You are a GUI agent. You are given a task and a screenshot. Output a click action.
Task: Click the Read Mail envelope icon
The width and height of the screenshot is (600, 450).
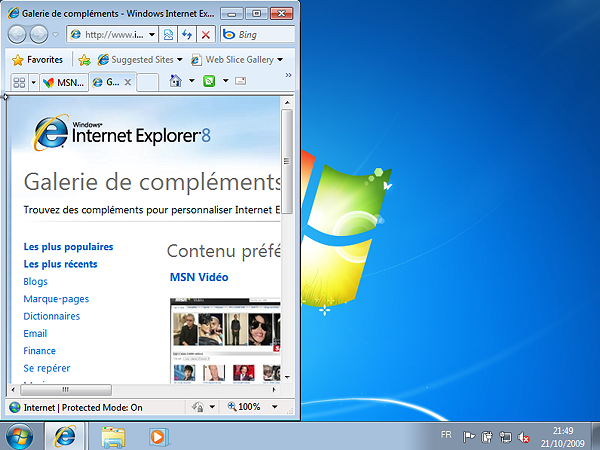point(240,82)
